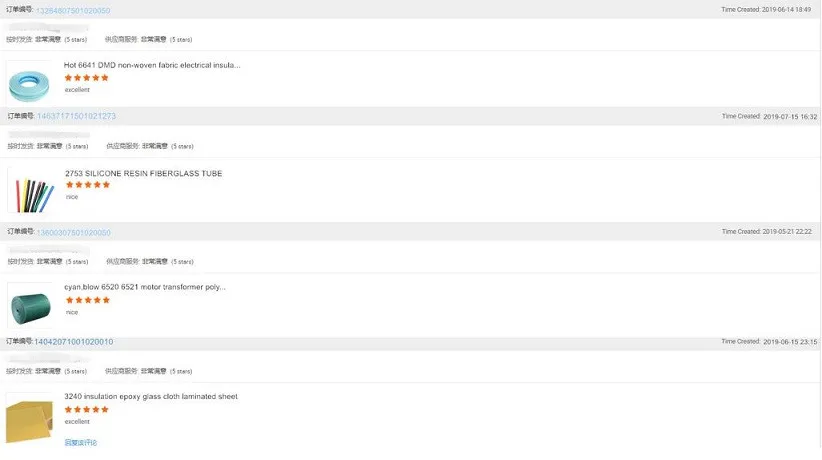Click the five stars under Silicone Resin Fiberglass Tube
822x460 pixels.
(x=87, y=185)
